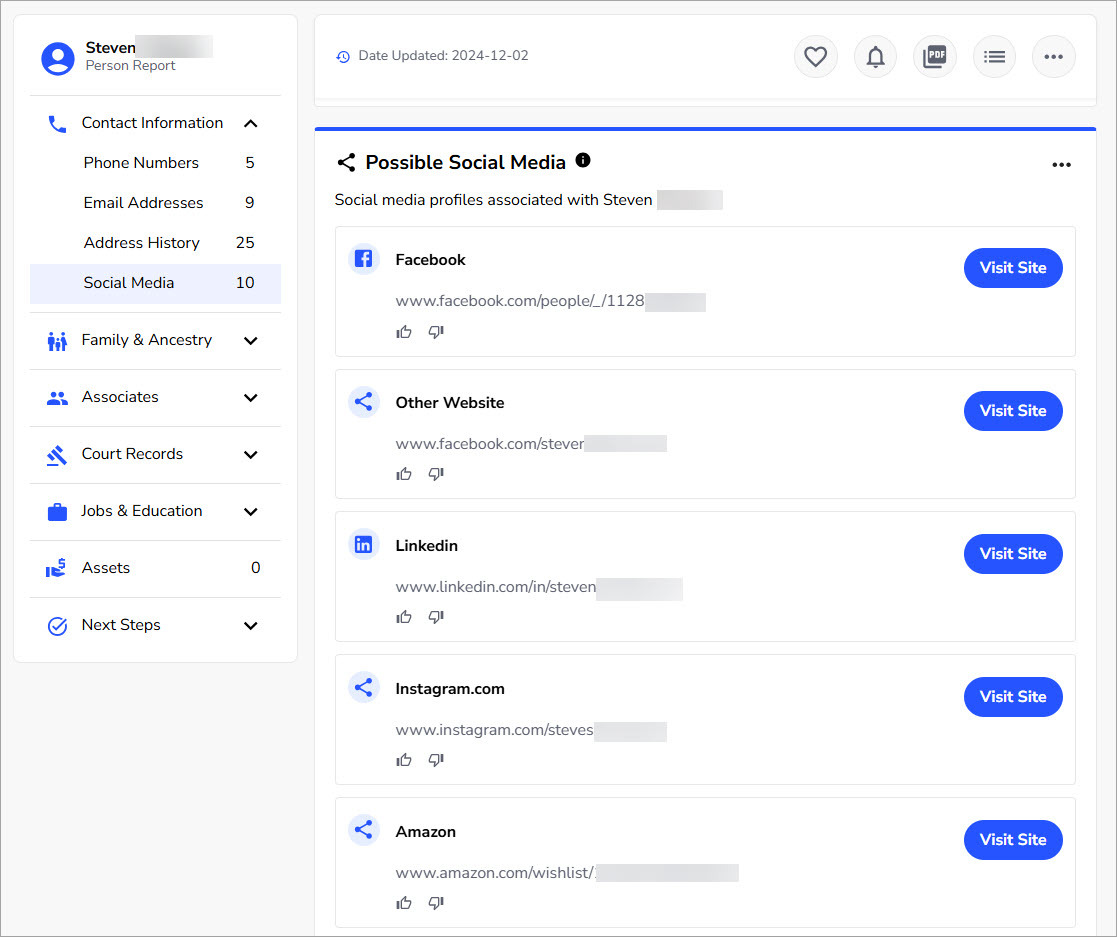This screenshot has height=940, width=1117.
Task: Click the Assets dollar icon in the sidebar
Action: (56, 568)
